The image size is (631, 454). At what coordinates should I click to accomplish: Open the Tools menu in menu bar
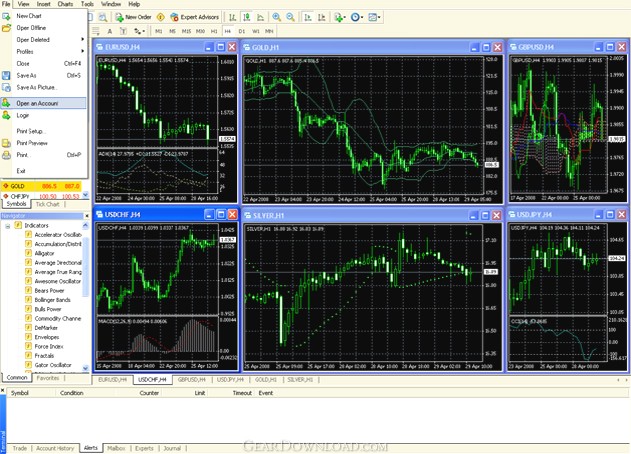click(x=87, y=4)
